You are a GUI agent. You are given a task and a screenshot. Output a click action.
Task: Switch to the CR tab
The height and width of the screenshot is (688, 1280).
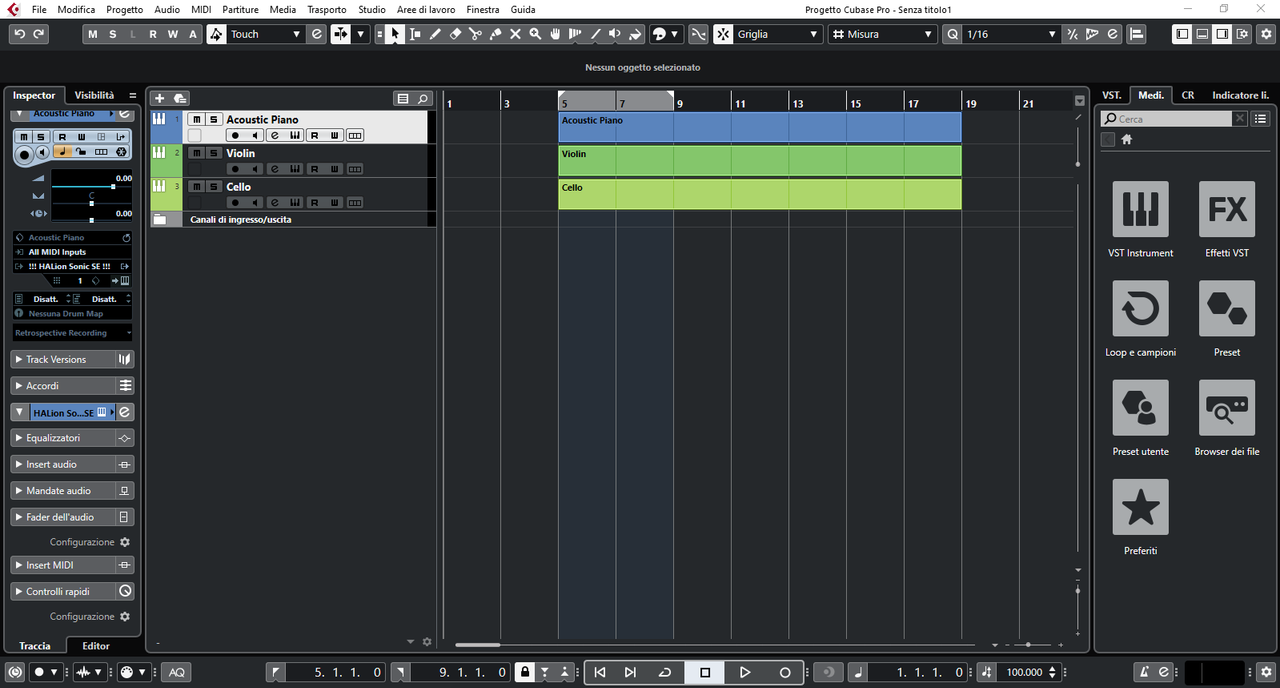coord(1188,95)
